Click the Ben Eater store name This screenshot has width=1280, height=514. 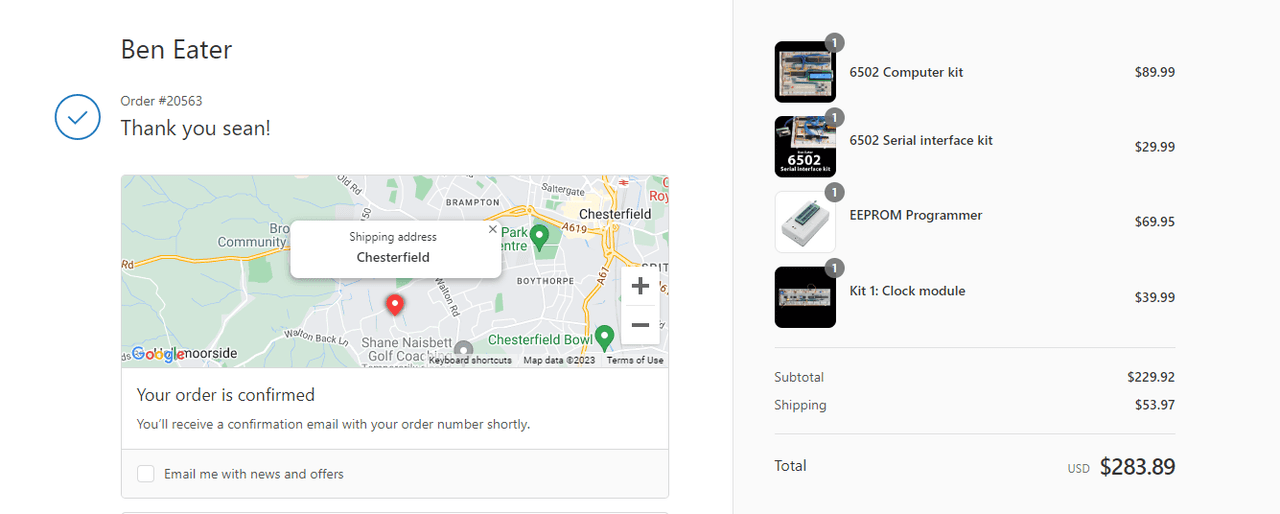176,49
